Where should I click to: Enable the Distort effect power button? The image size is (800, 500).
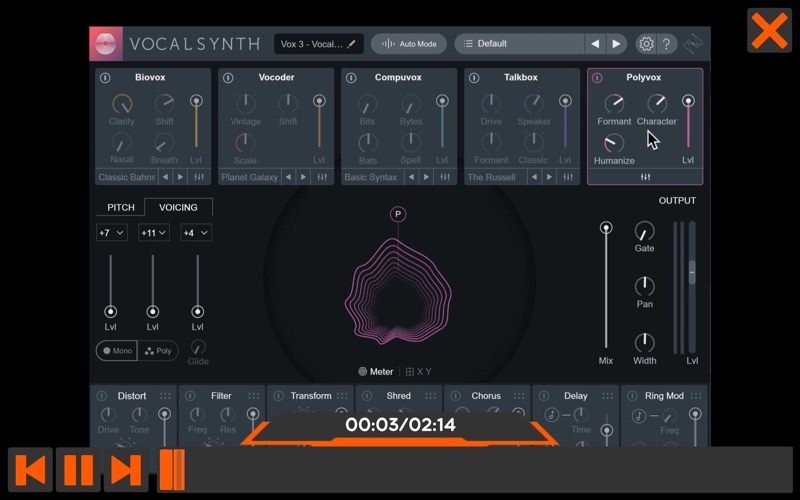[x=102, y=396]
